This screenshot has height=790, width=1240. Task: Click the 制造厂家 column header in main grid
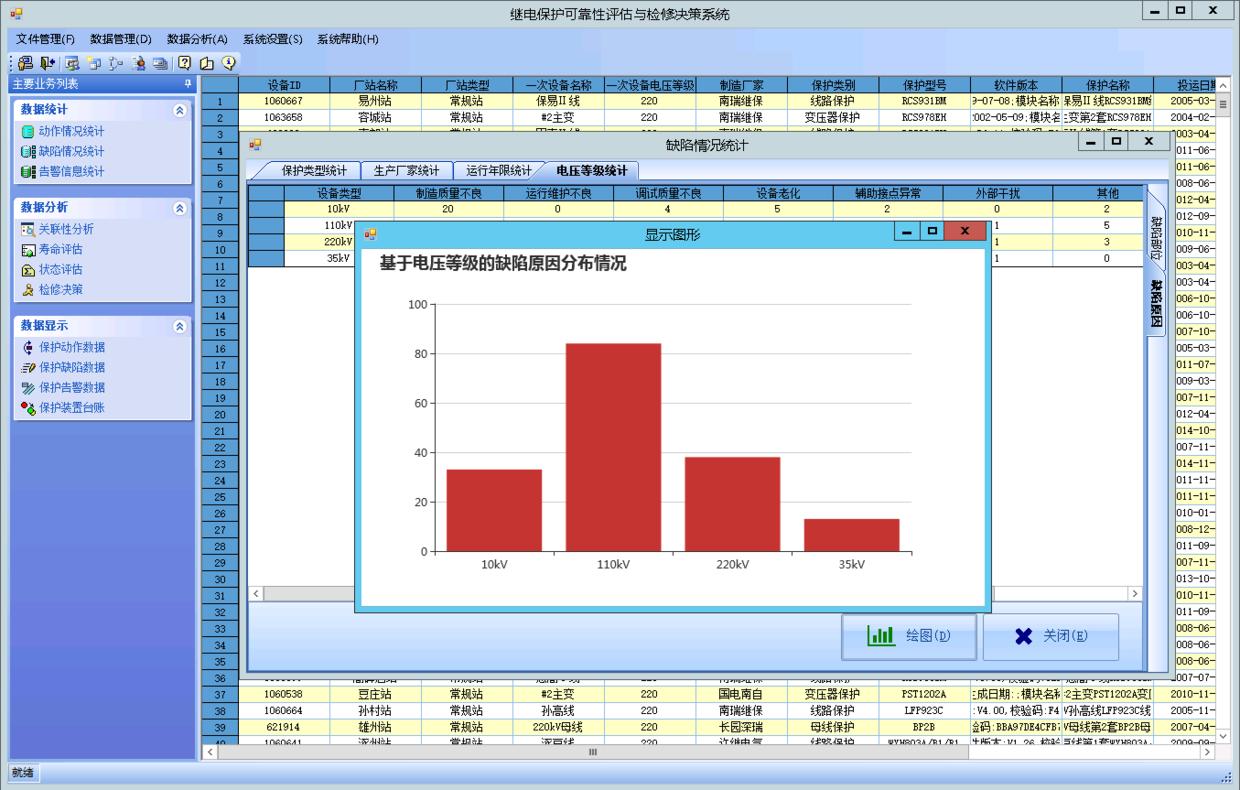[740, 85]
